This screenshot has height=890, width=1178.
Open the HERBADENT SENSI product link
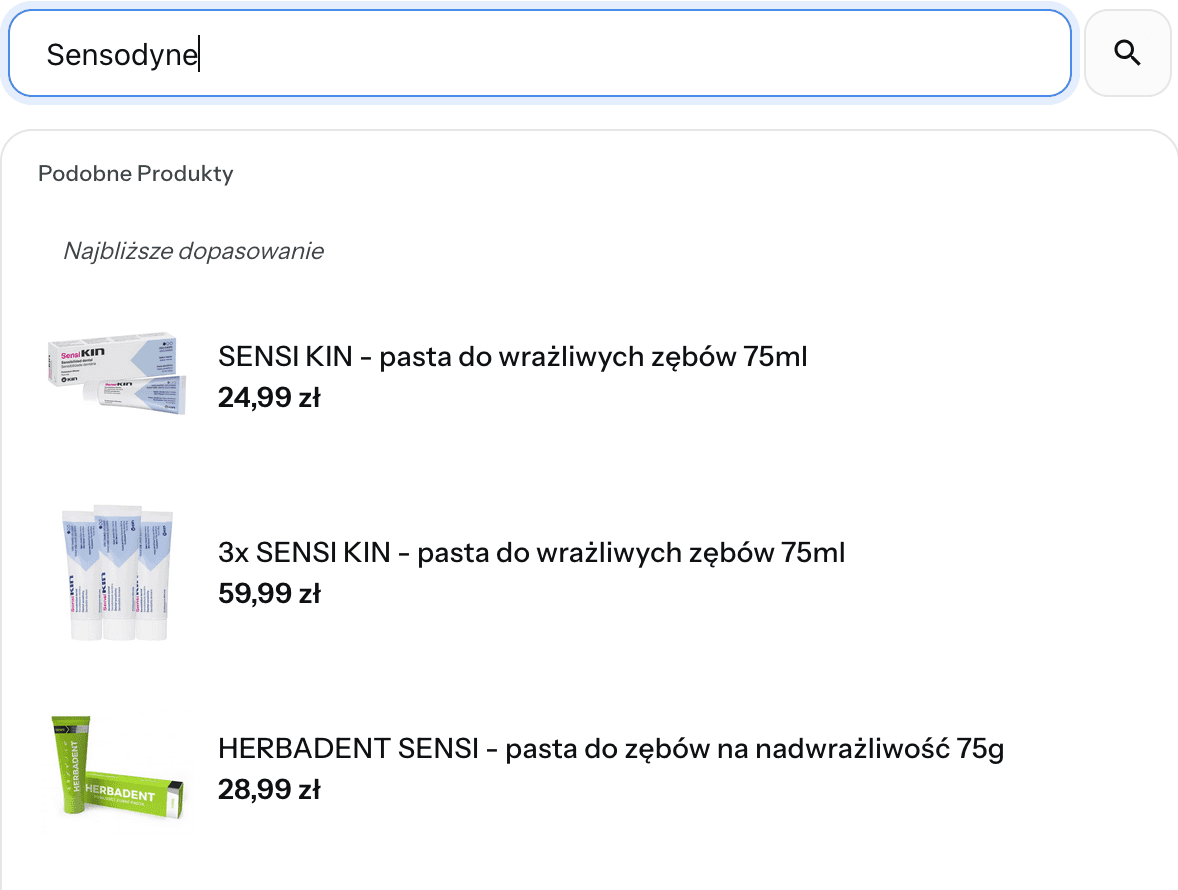(610, 748)
